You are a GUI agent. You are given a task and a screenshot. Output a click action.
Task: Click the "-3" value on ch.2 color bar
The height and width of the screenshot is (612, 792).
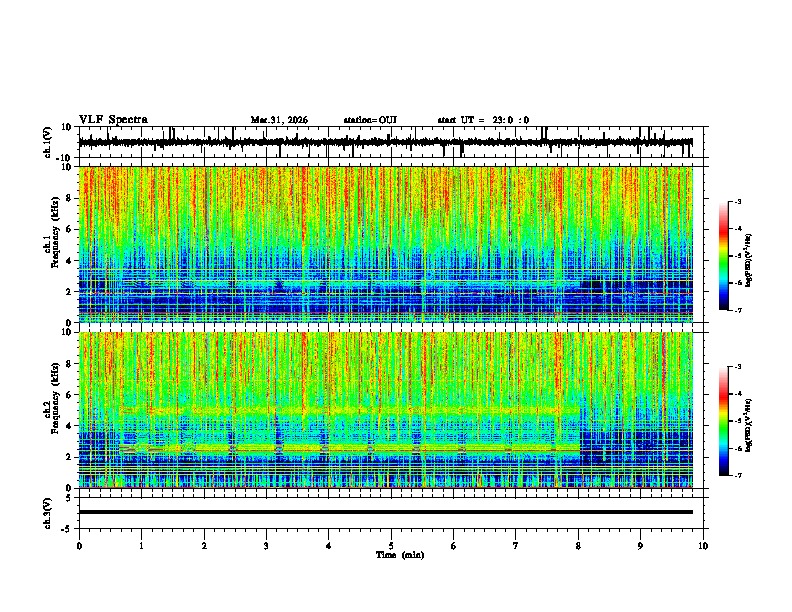[x=737, y=367]
